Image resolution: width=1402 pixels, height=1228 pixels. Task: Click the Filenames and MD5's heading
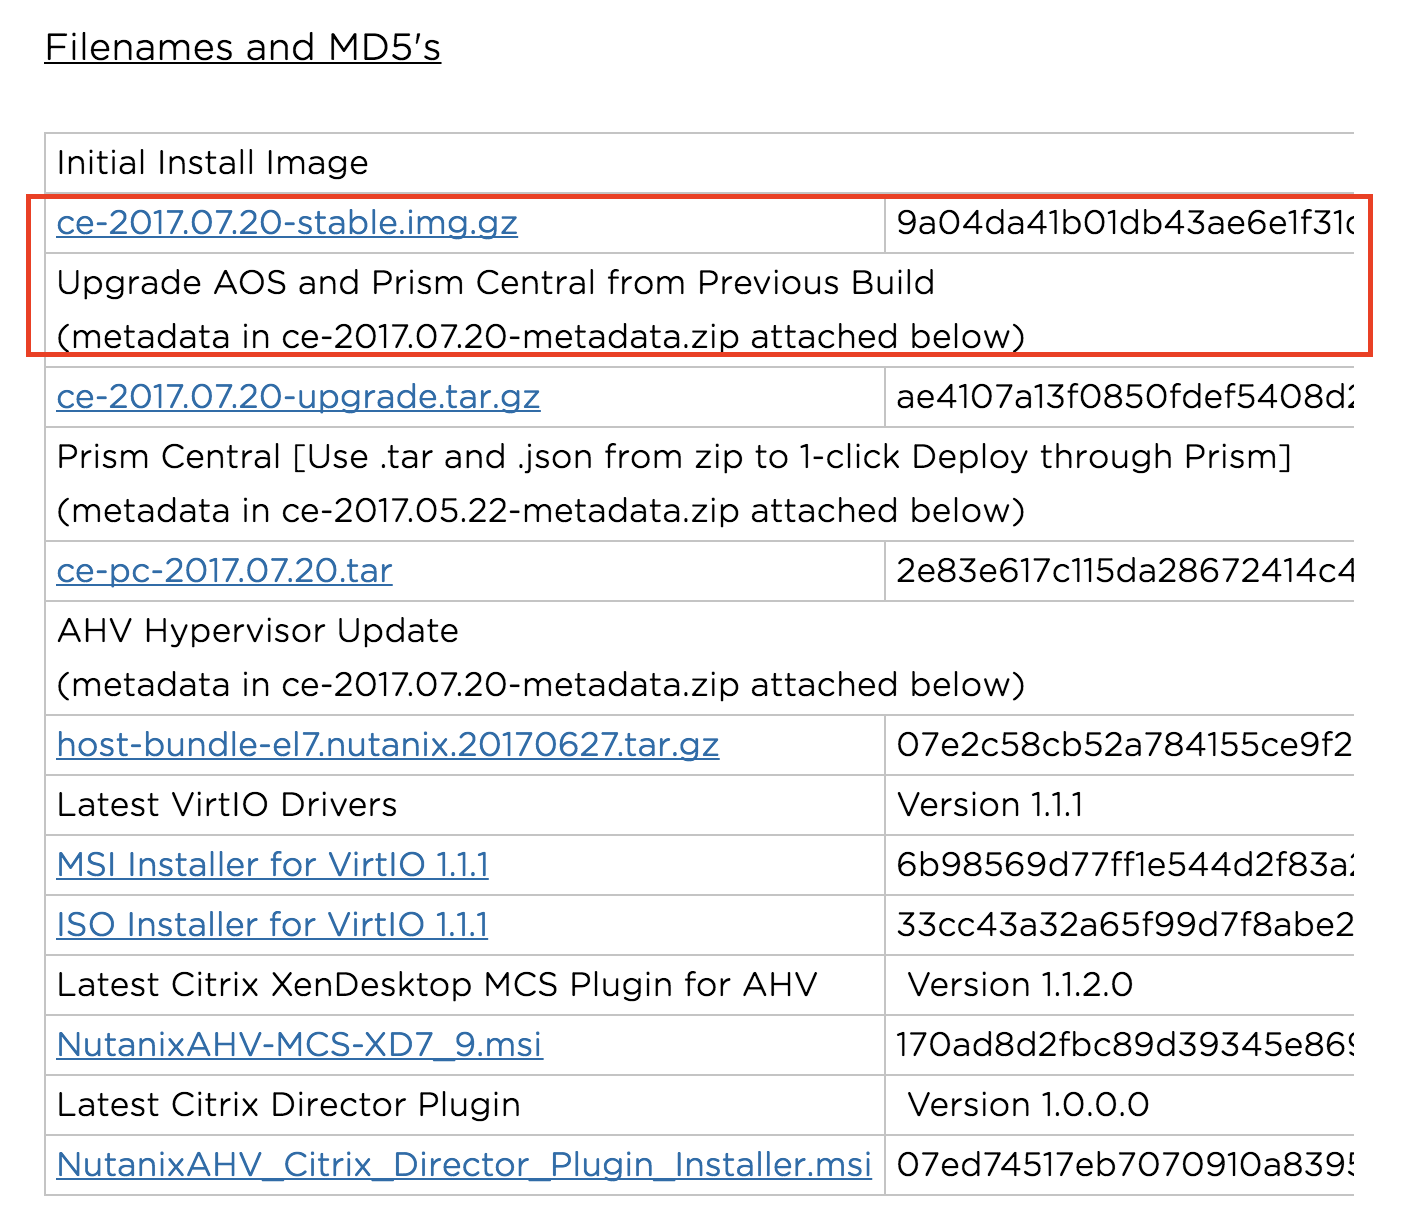[243, 47]
